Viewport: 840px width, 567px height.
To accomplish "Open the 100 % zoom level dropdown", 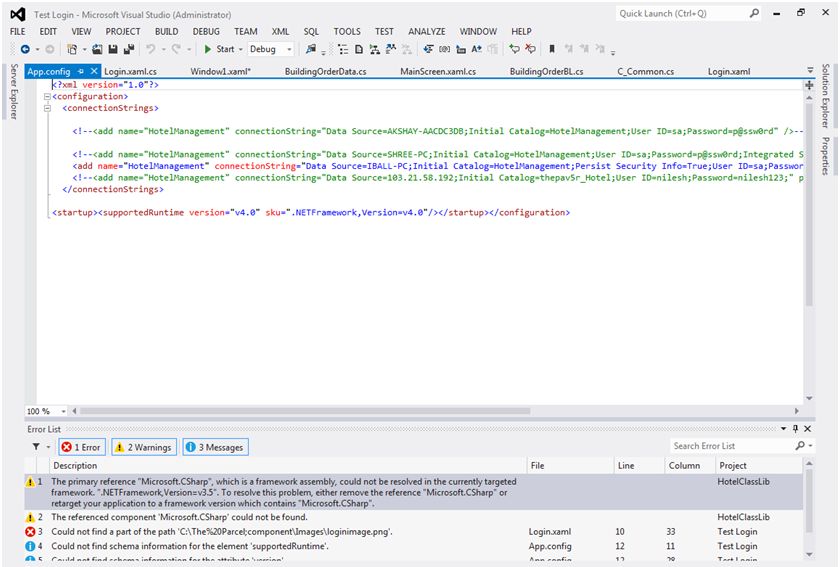I will (62, 411).
